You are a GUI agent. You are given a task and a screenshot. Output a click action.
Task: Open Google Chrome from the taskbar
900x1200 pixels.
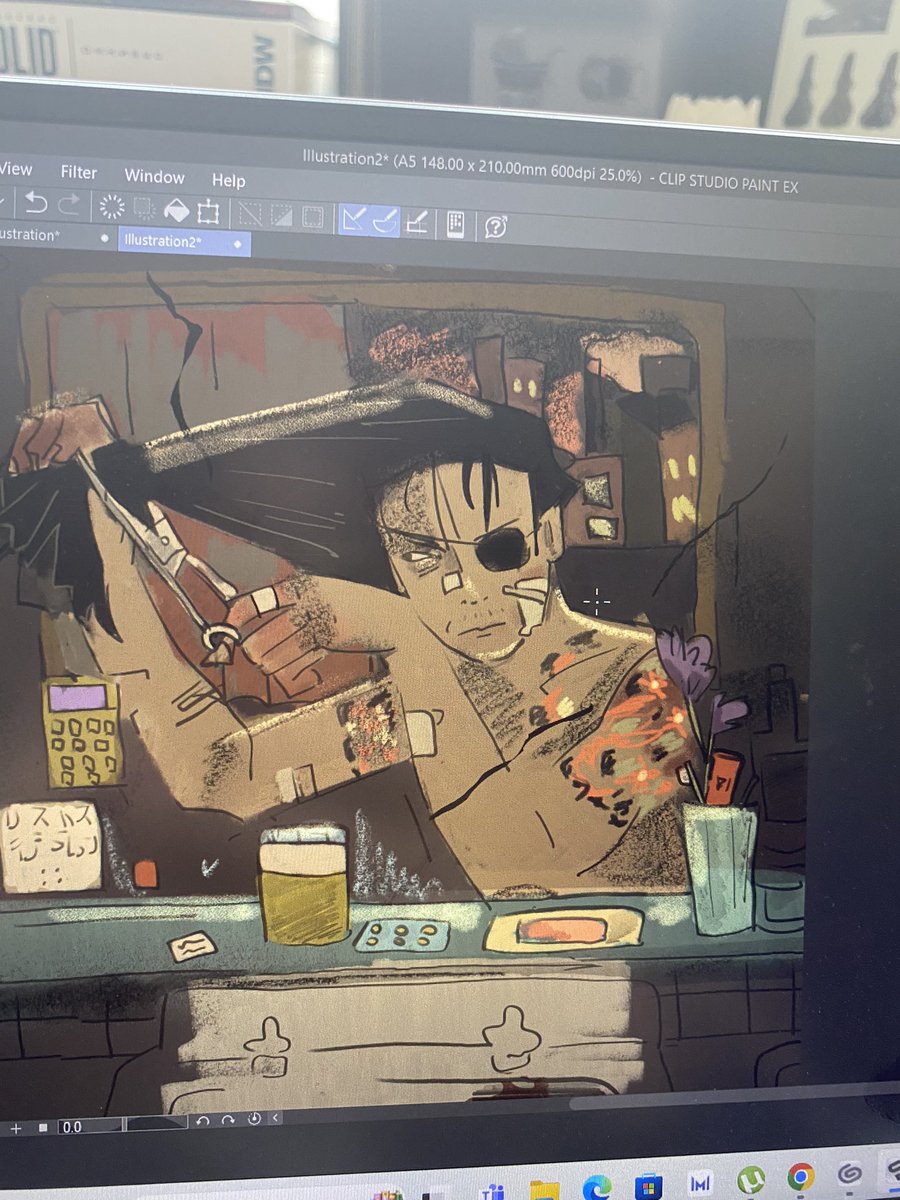coord(800,1177)
